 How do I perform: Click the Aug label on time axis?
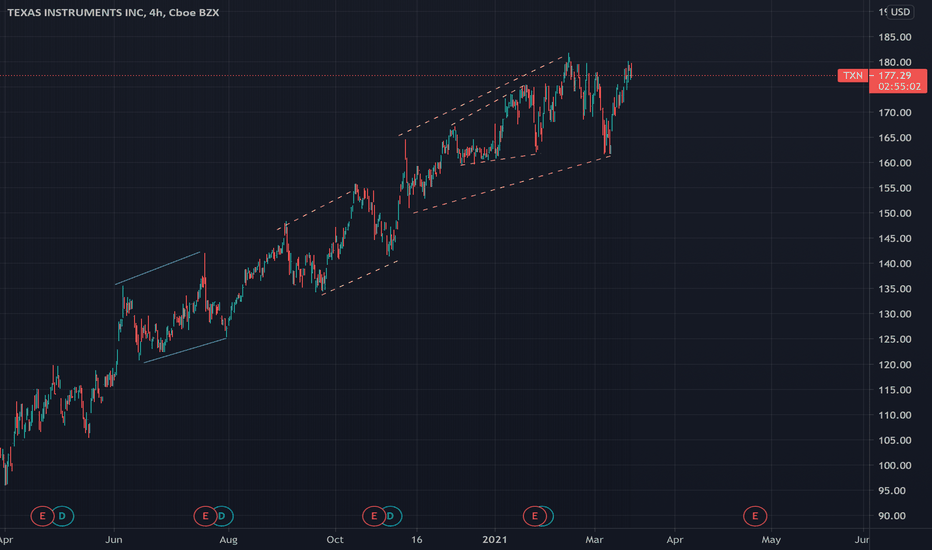coord(228,540)
